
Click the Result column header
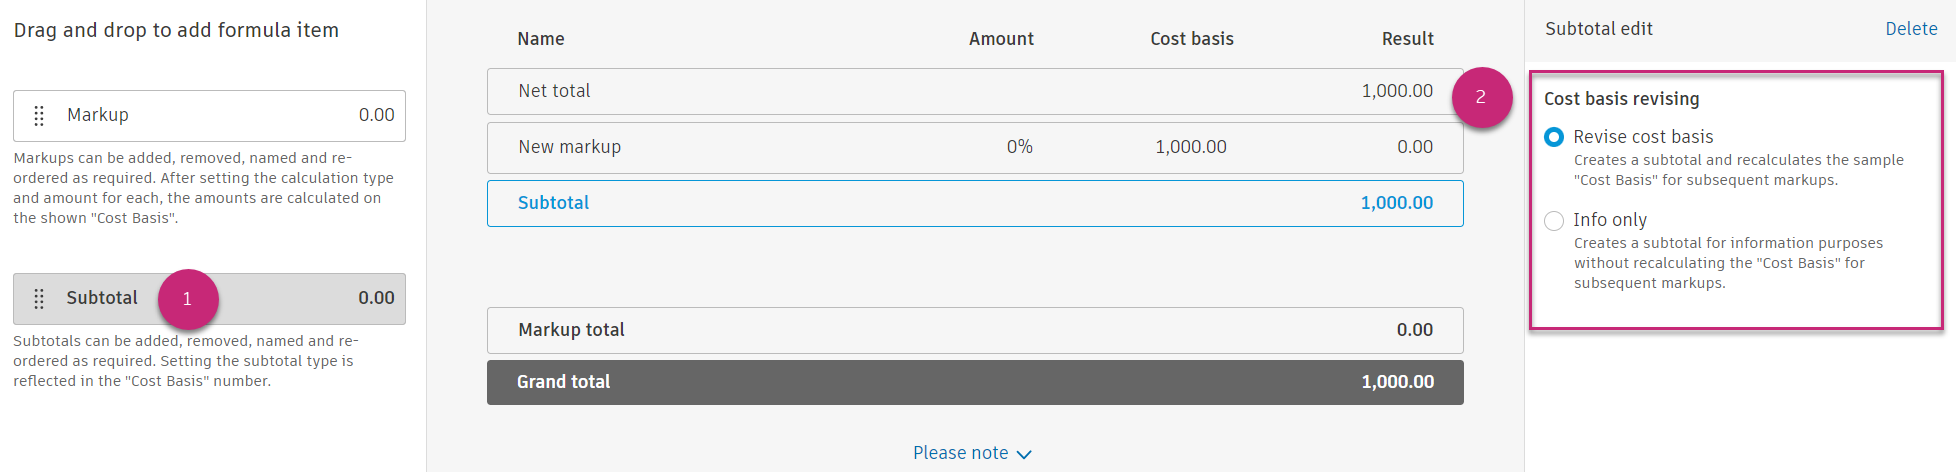[x=1407, y=39]
